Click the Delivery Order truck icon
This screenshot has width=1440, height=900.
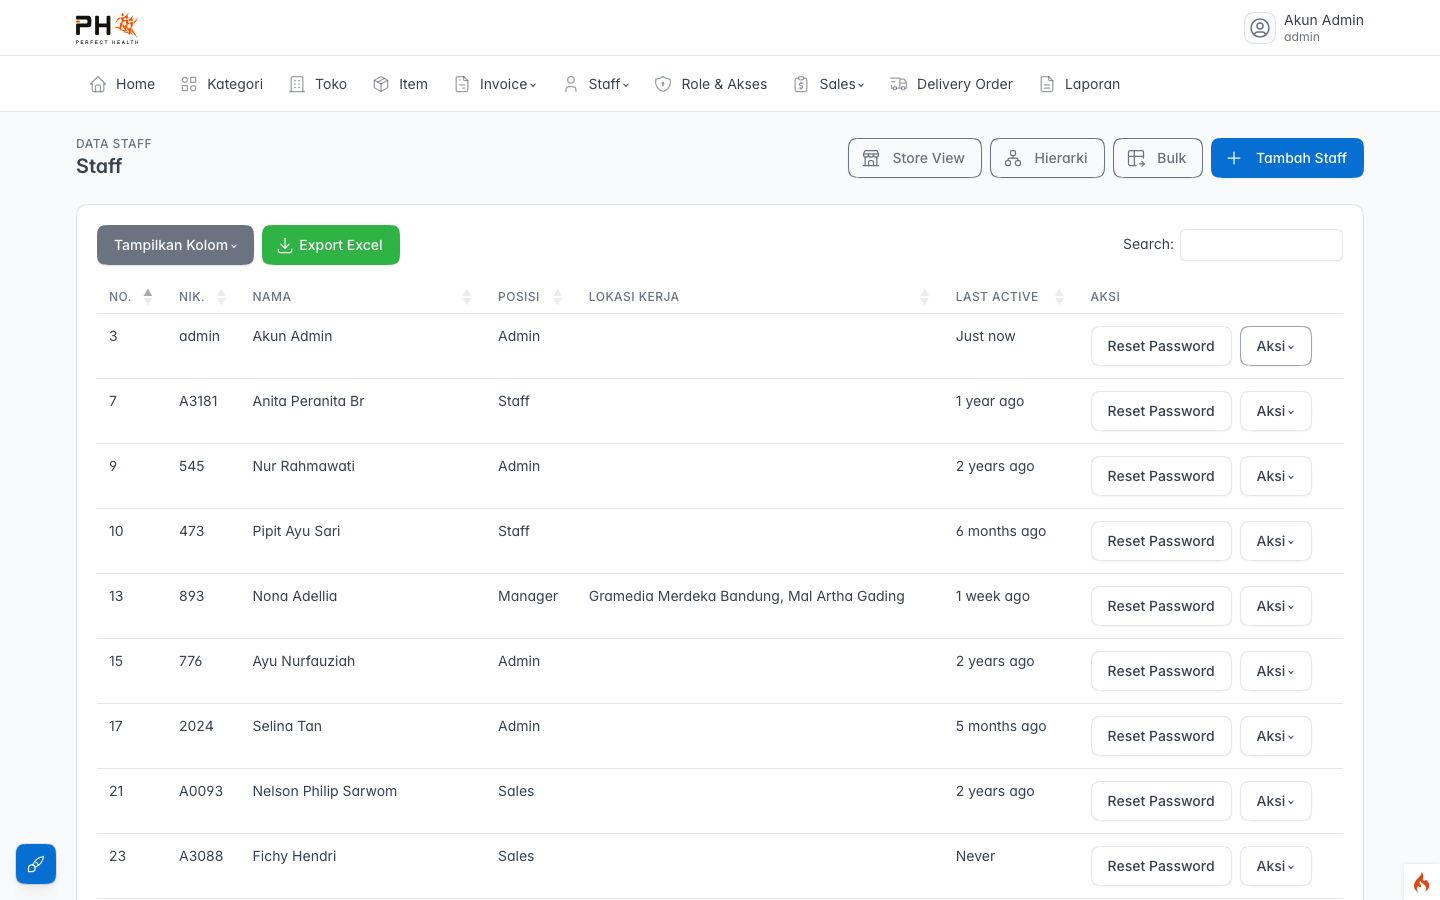(899, 84)
